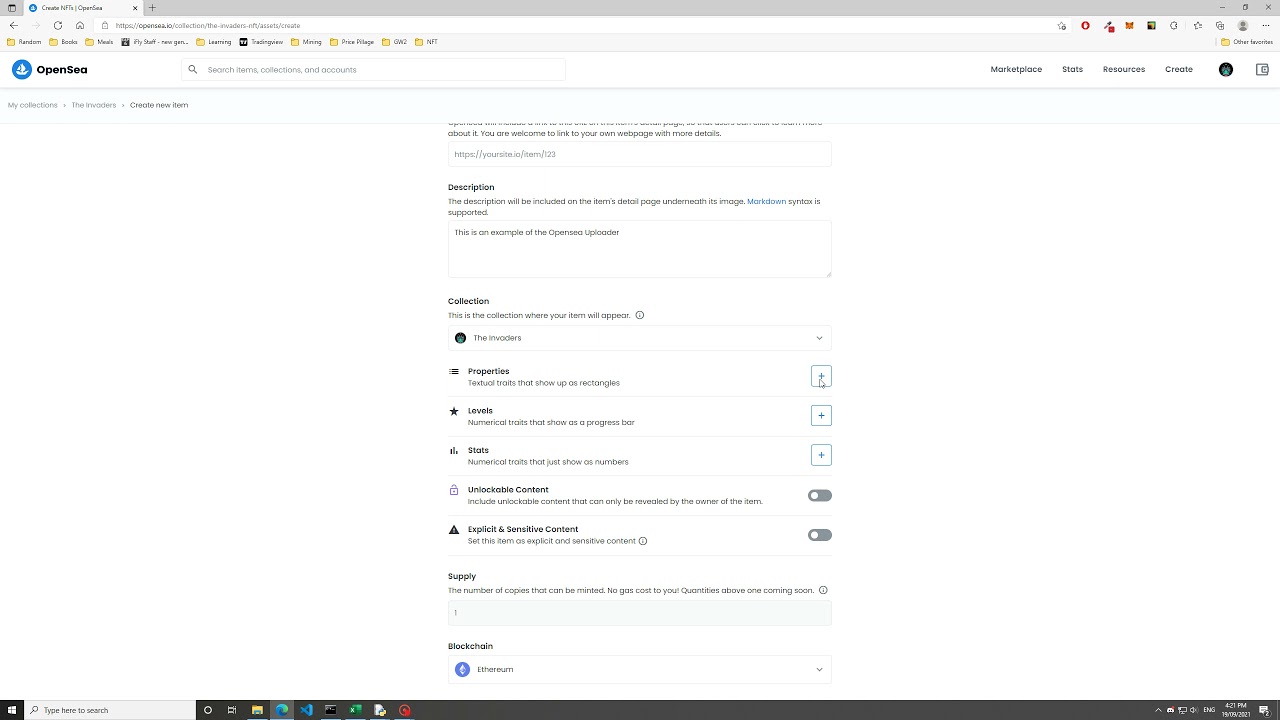Open the Stats menu in header
This screenshot has width=1280, height=720.
tap(1072, 69)
